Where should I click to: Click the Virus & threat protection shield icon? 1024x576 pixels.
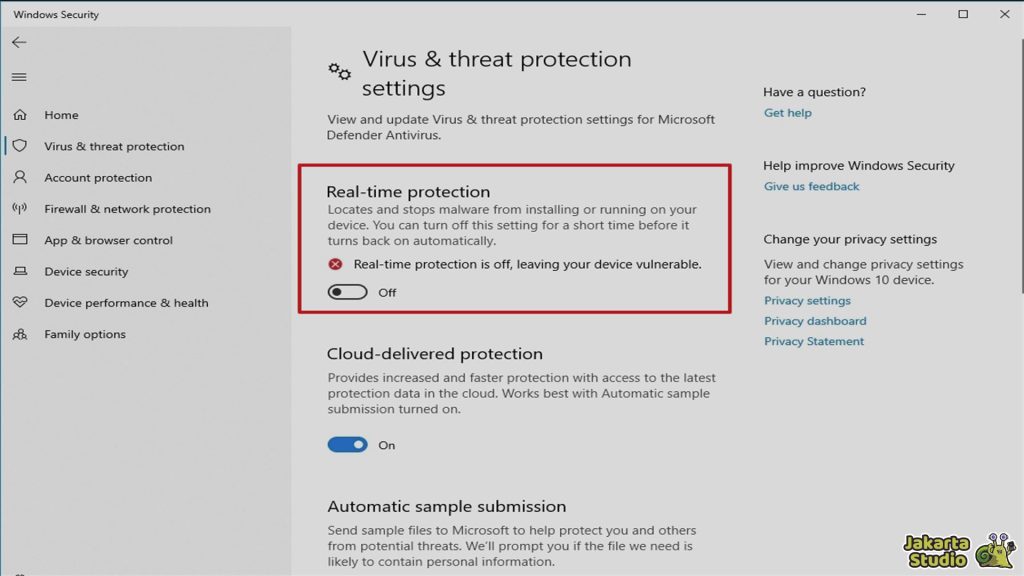20,146
